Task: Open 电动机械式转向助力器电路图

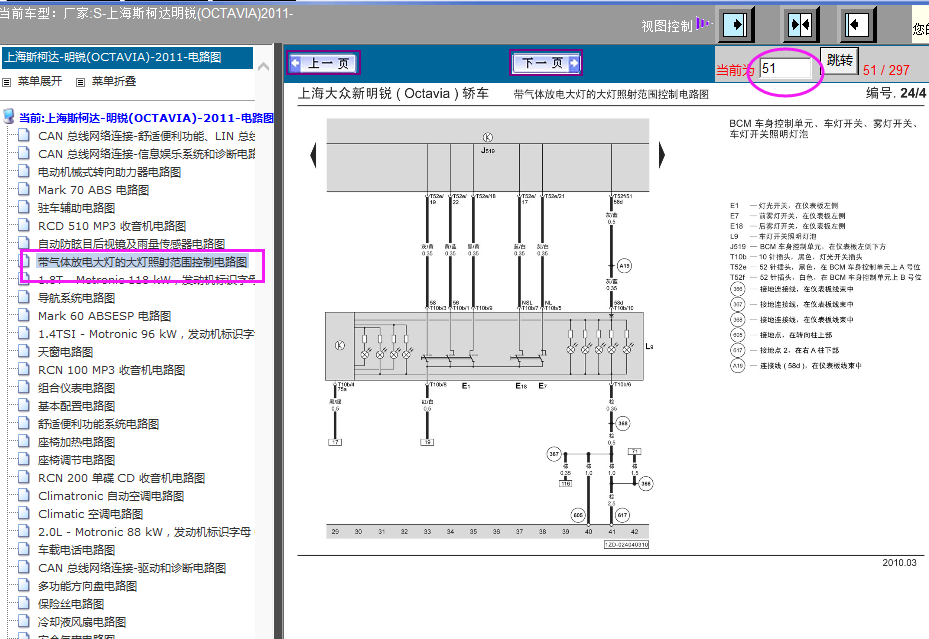Action: 110,172
